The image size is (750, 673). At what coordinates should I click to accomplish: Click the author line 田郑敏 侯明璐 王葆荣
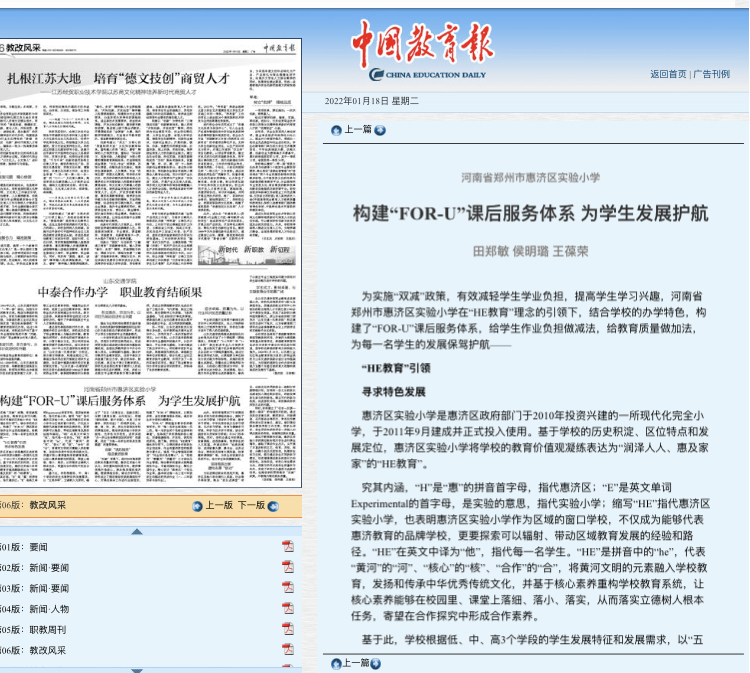click(530, 251)
